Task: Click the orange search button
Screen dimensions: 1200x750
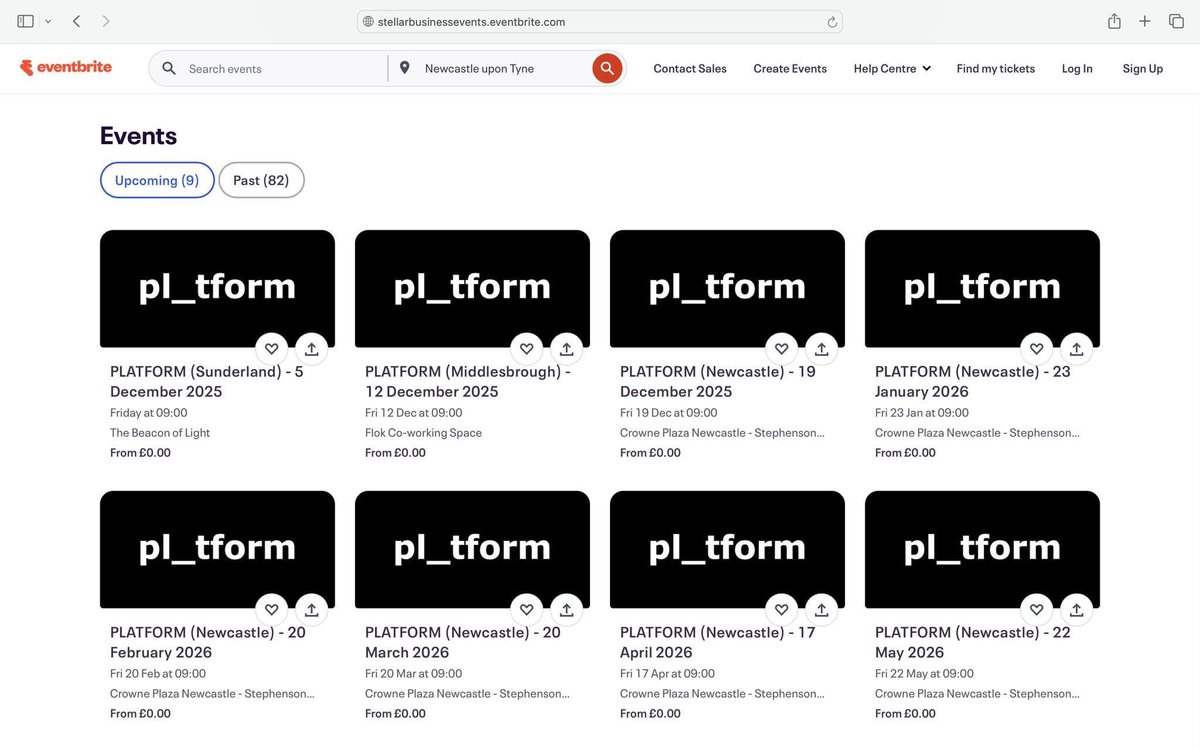Action: [x=607, y=68]
